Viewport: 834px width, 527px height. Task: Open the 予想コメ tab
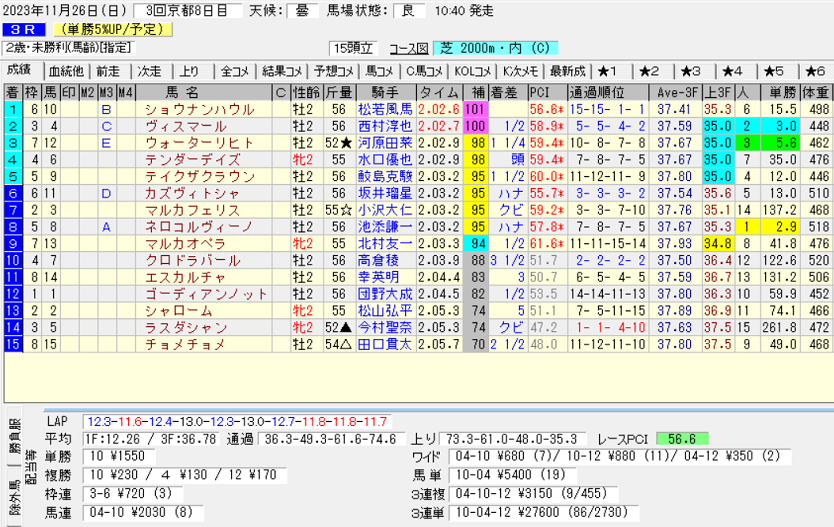(x=332, y=71)
